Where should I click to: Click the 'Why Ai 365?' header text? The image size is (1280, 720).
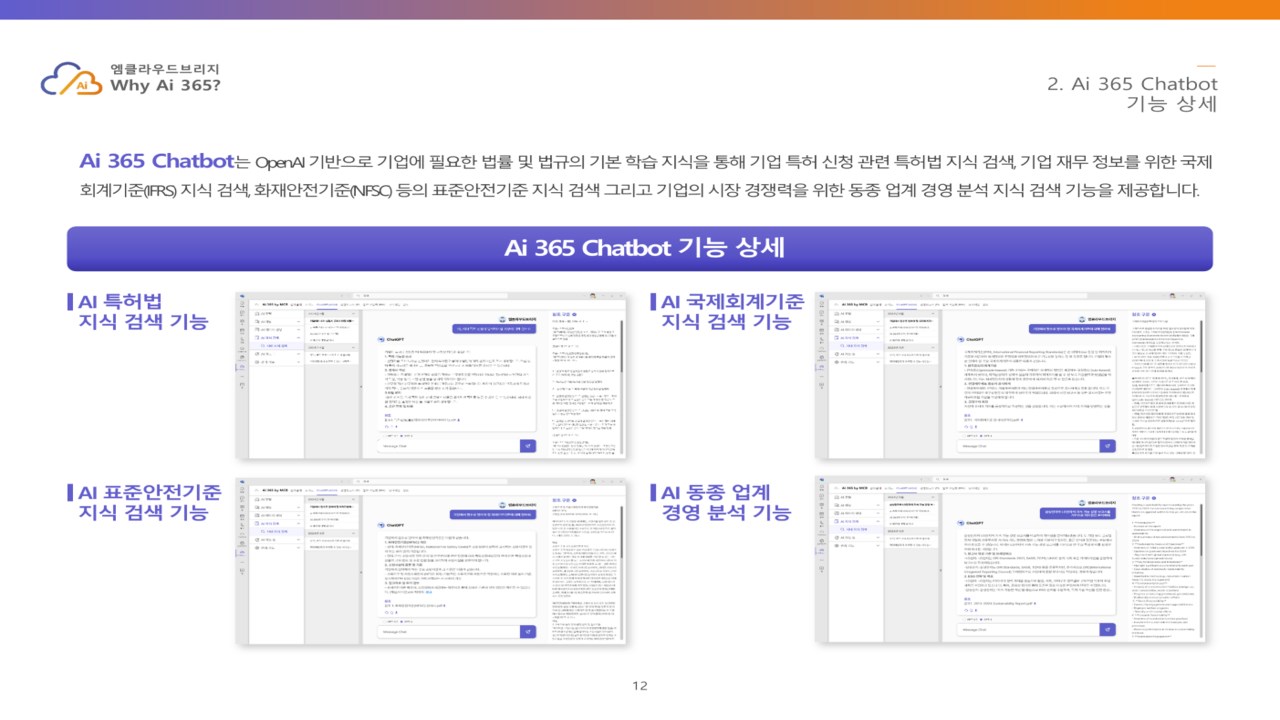[x=166, y=86]
